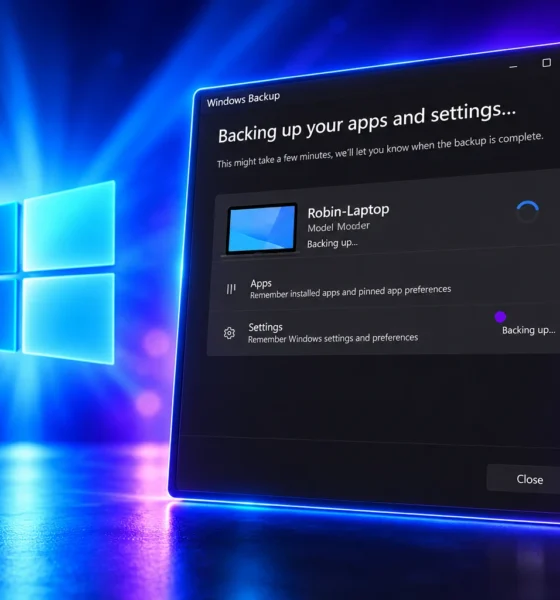Click the Settings gear icon
Screen dimensions: 560x600
coord(229,333)
